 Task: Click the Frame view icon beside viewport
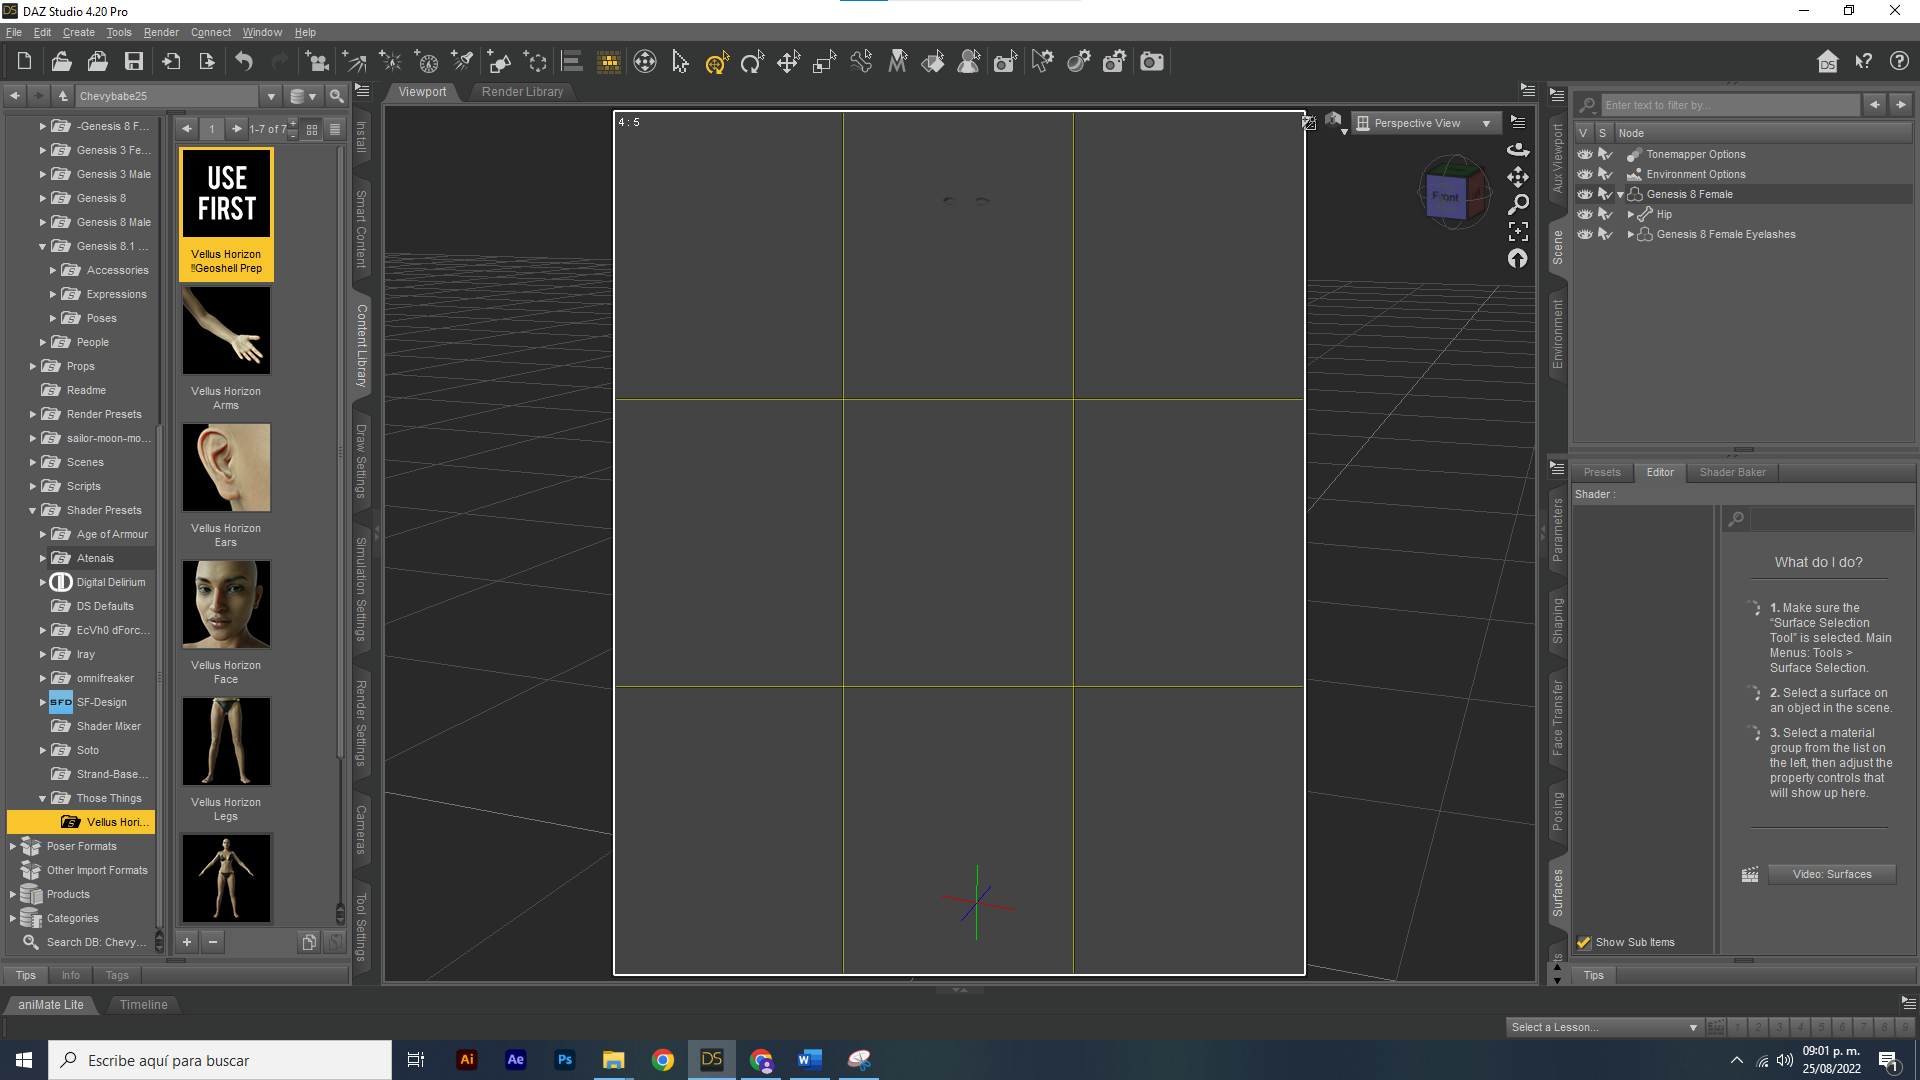click(1518, 231)
